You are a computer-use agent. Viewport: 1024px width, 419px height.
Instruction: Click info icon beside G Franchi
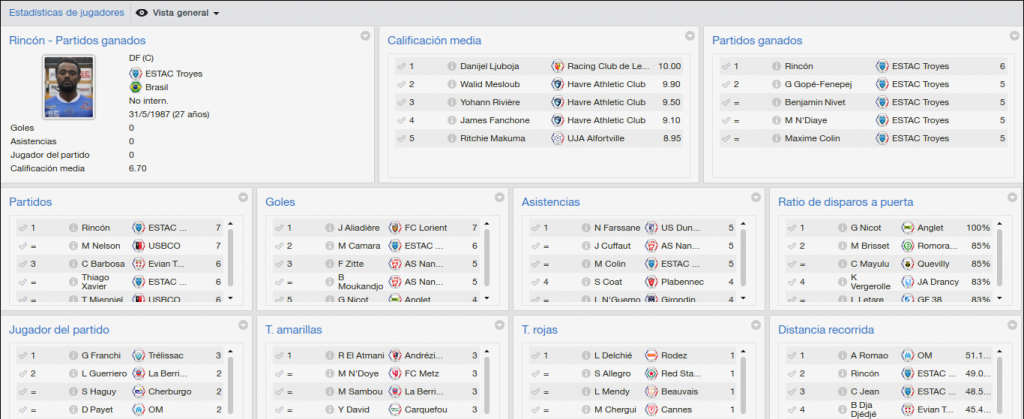[x=73, y=356]
